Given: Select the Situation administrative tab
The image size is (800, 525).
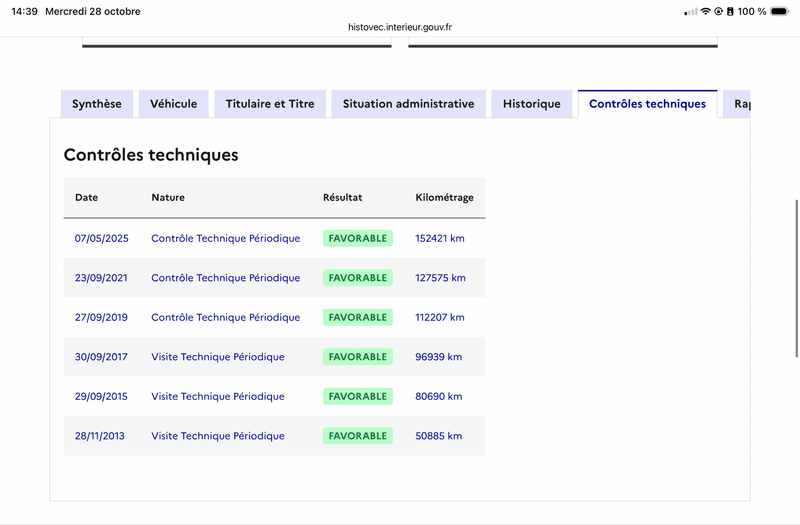Looking at the screenshot, I should [x=408, y=104].
